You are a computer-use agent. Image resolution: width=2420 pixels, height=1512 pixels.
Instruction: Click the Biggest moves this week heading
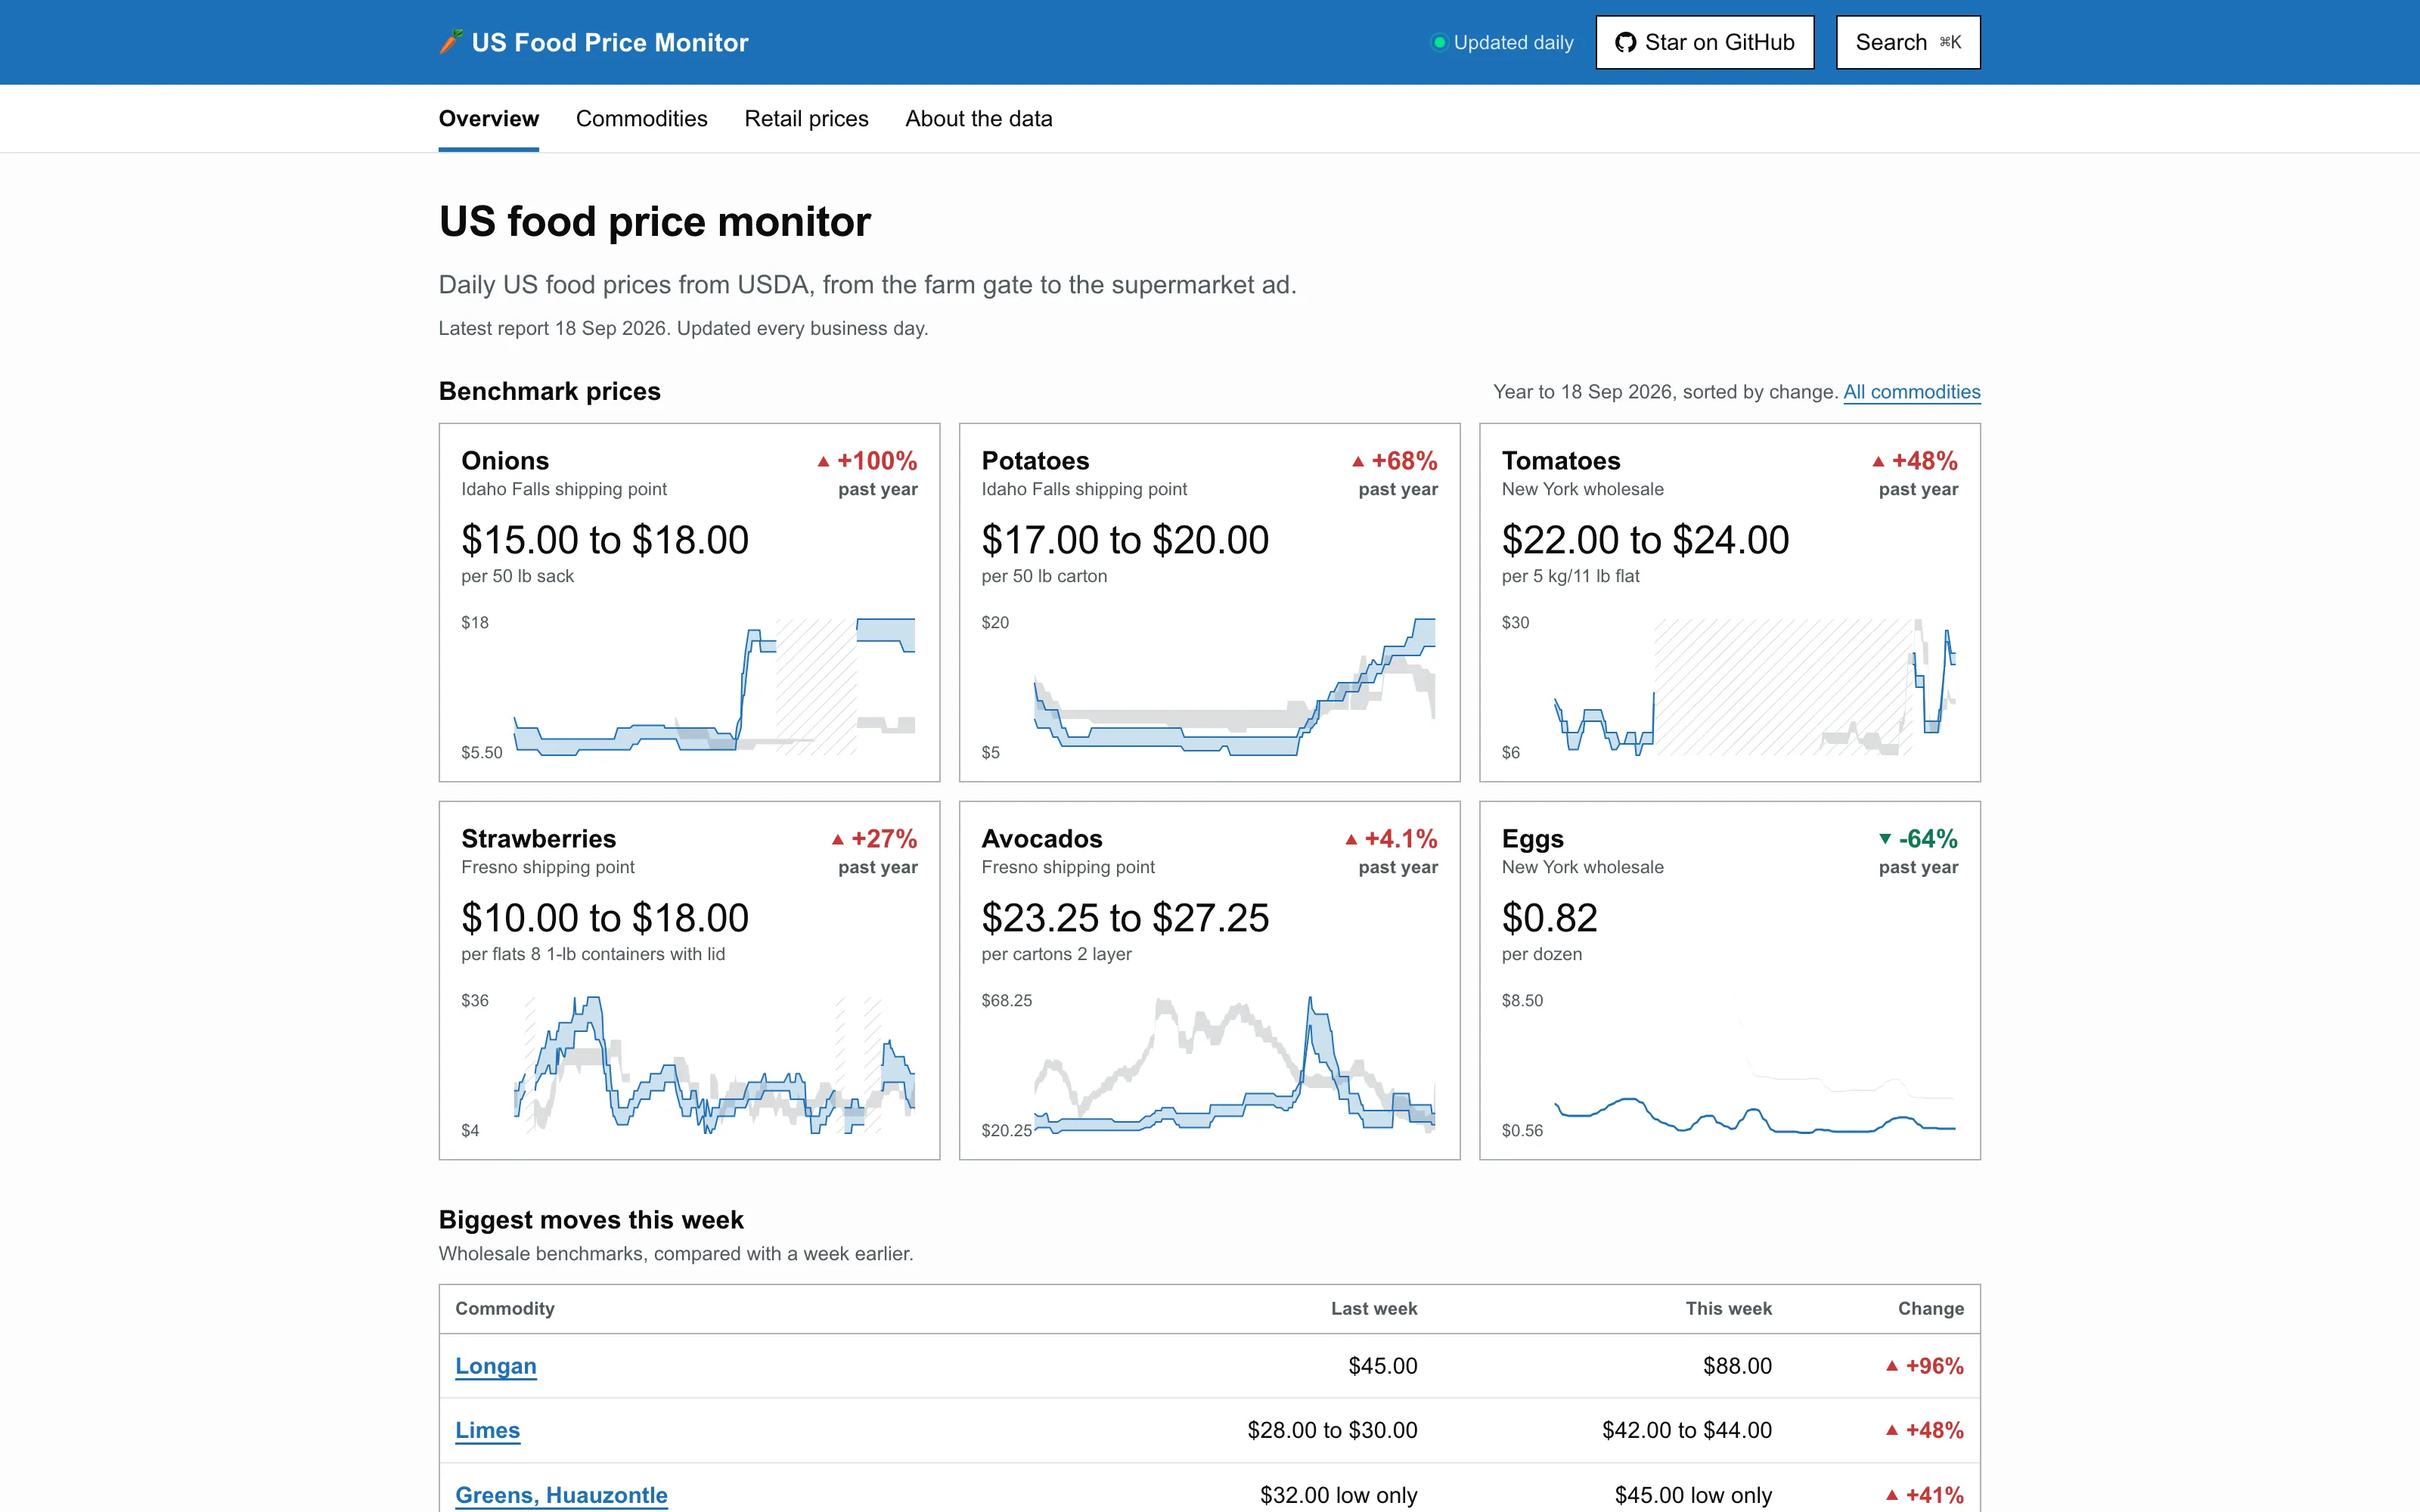pos(591,1220)
